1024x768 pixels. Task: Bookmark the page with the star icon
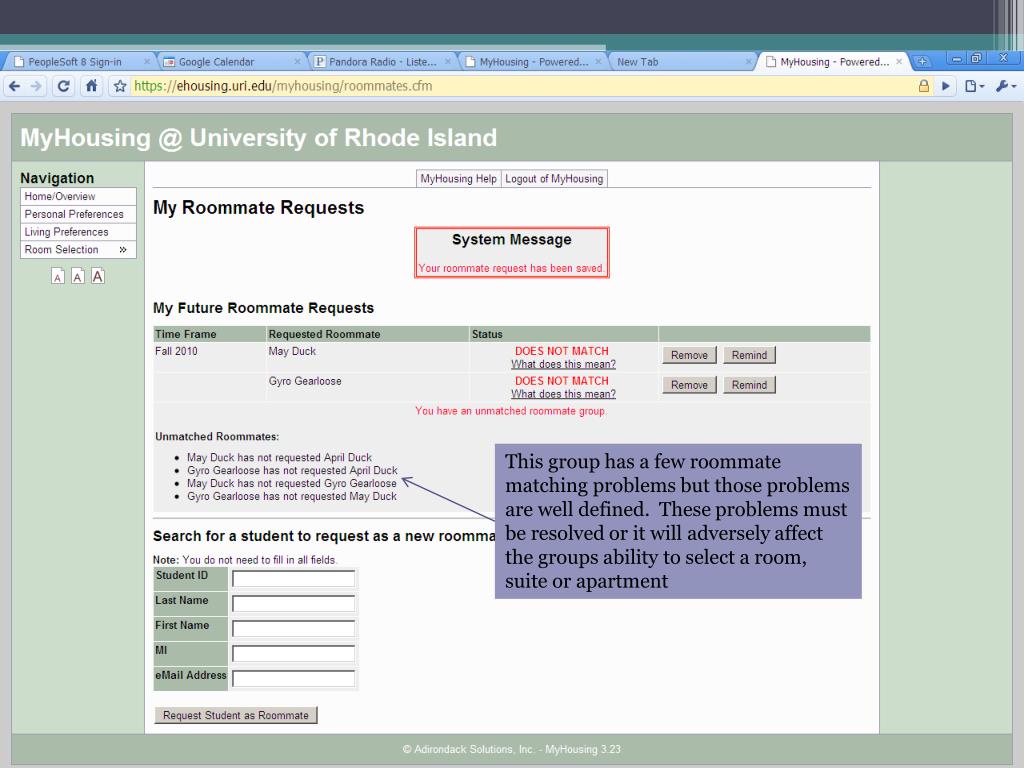pos(120,86)
